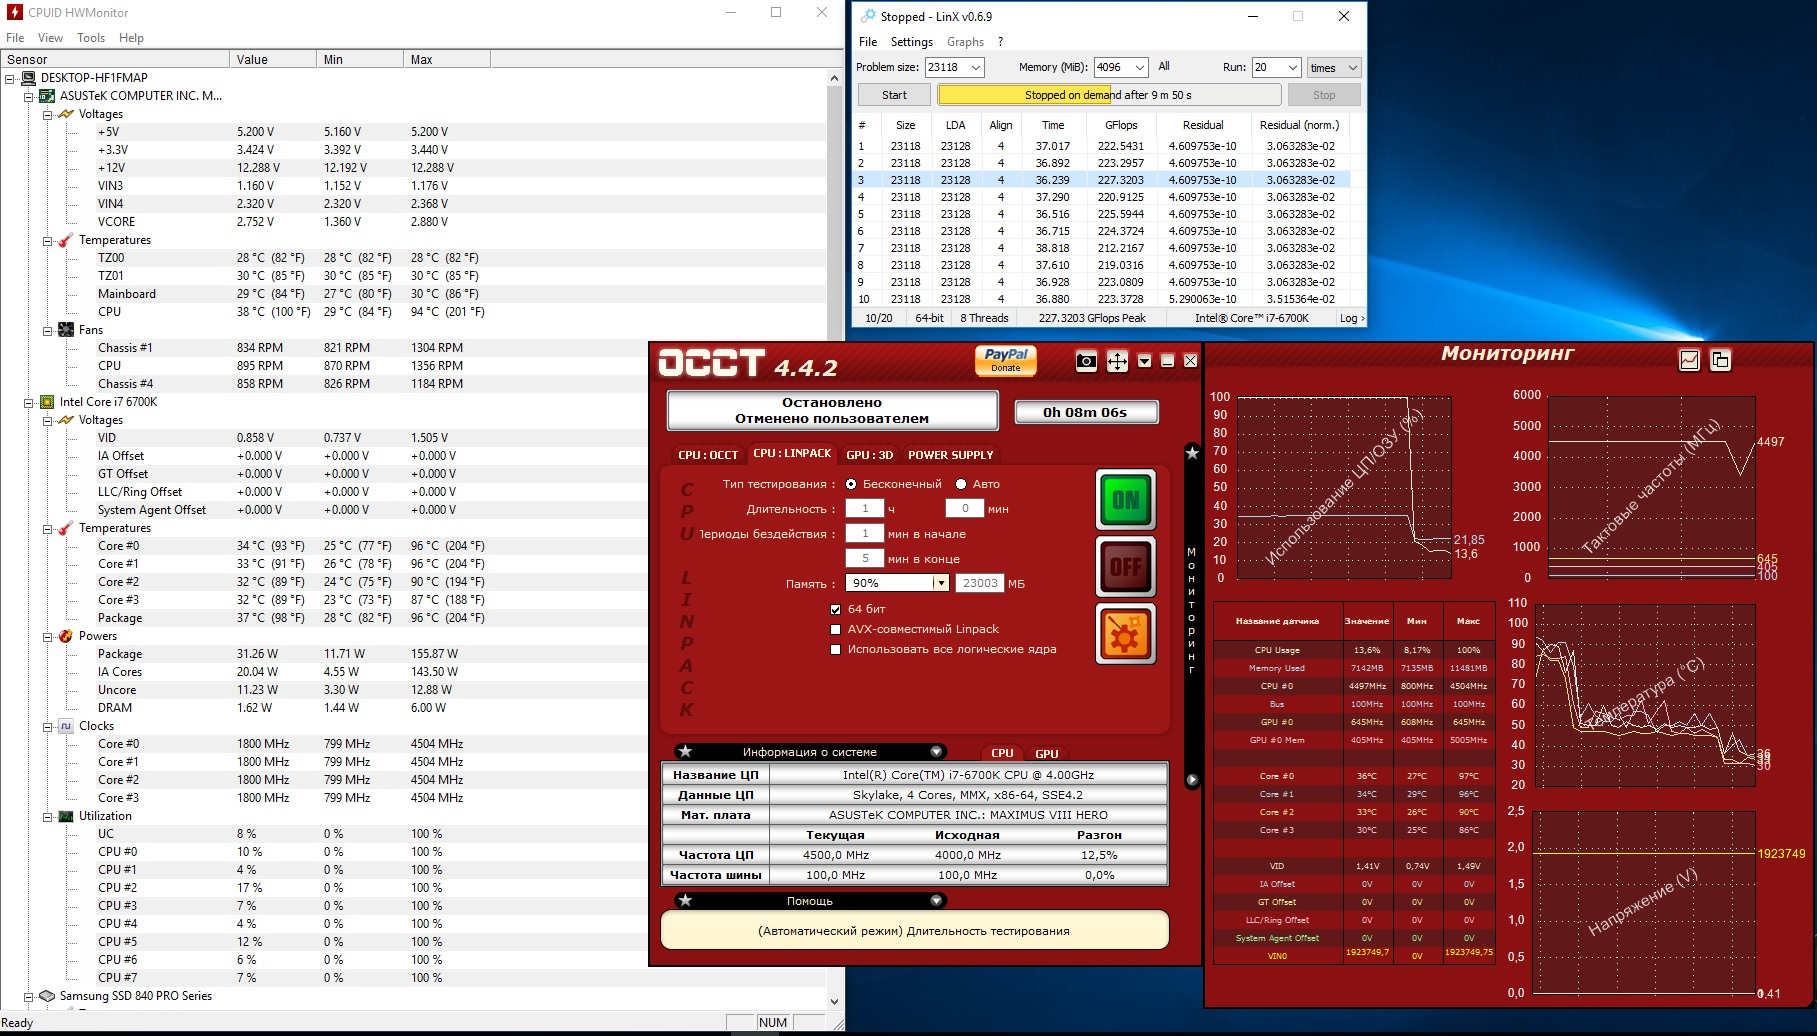Open the LinX Run count dropdown
Image resolution: width=1817 pixels, height=1036 pixels.
coord(1292,67)
